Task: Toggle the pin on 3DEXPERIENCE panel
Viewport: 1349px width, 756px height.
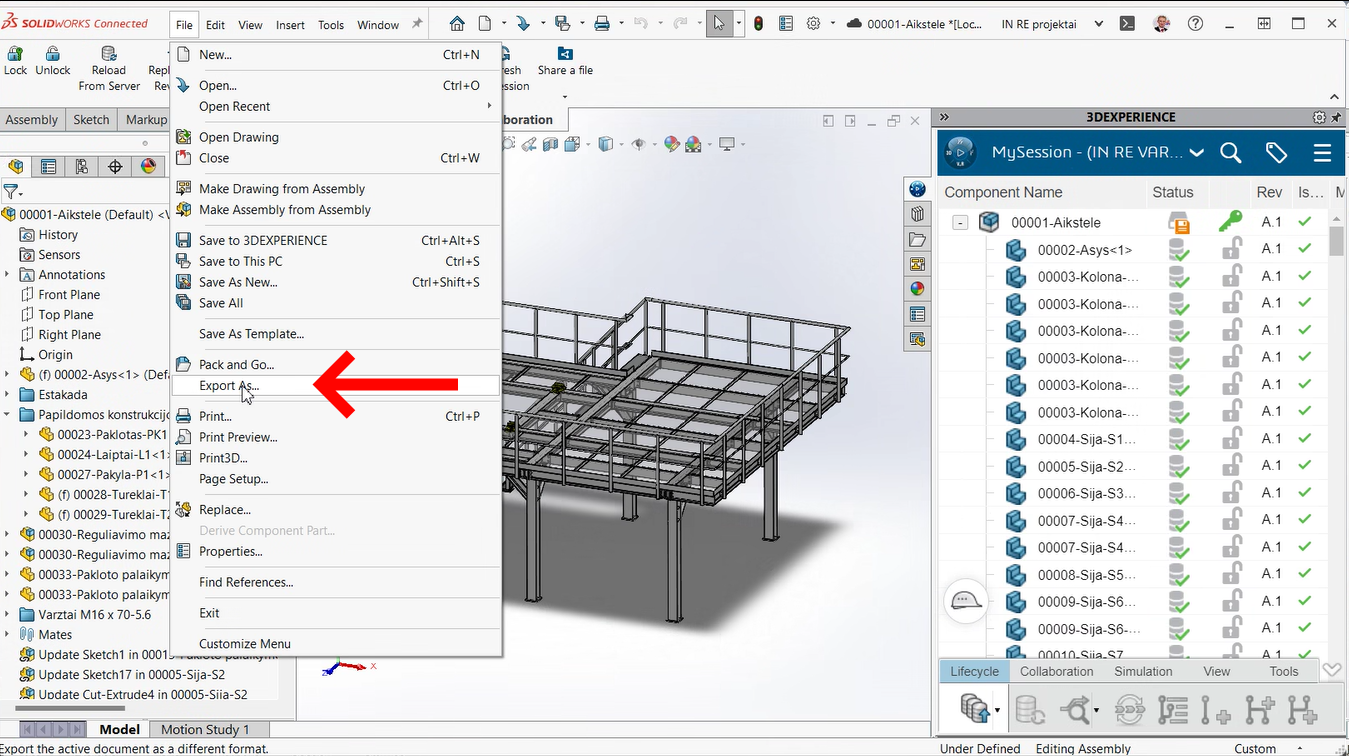Action: (x=1336, y=117)
